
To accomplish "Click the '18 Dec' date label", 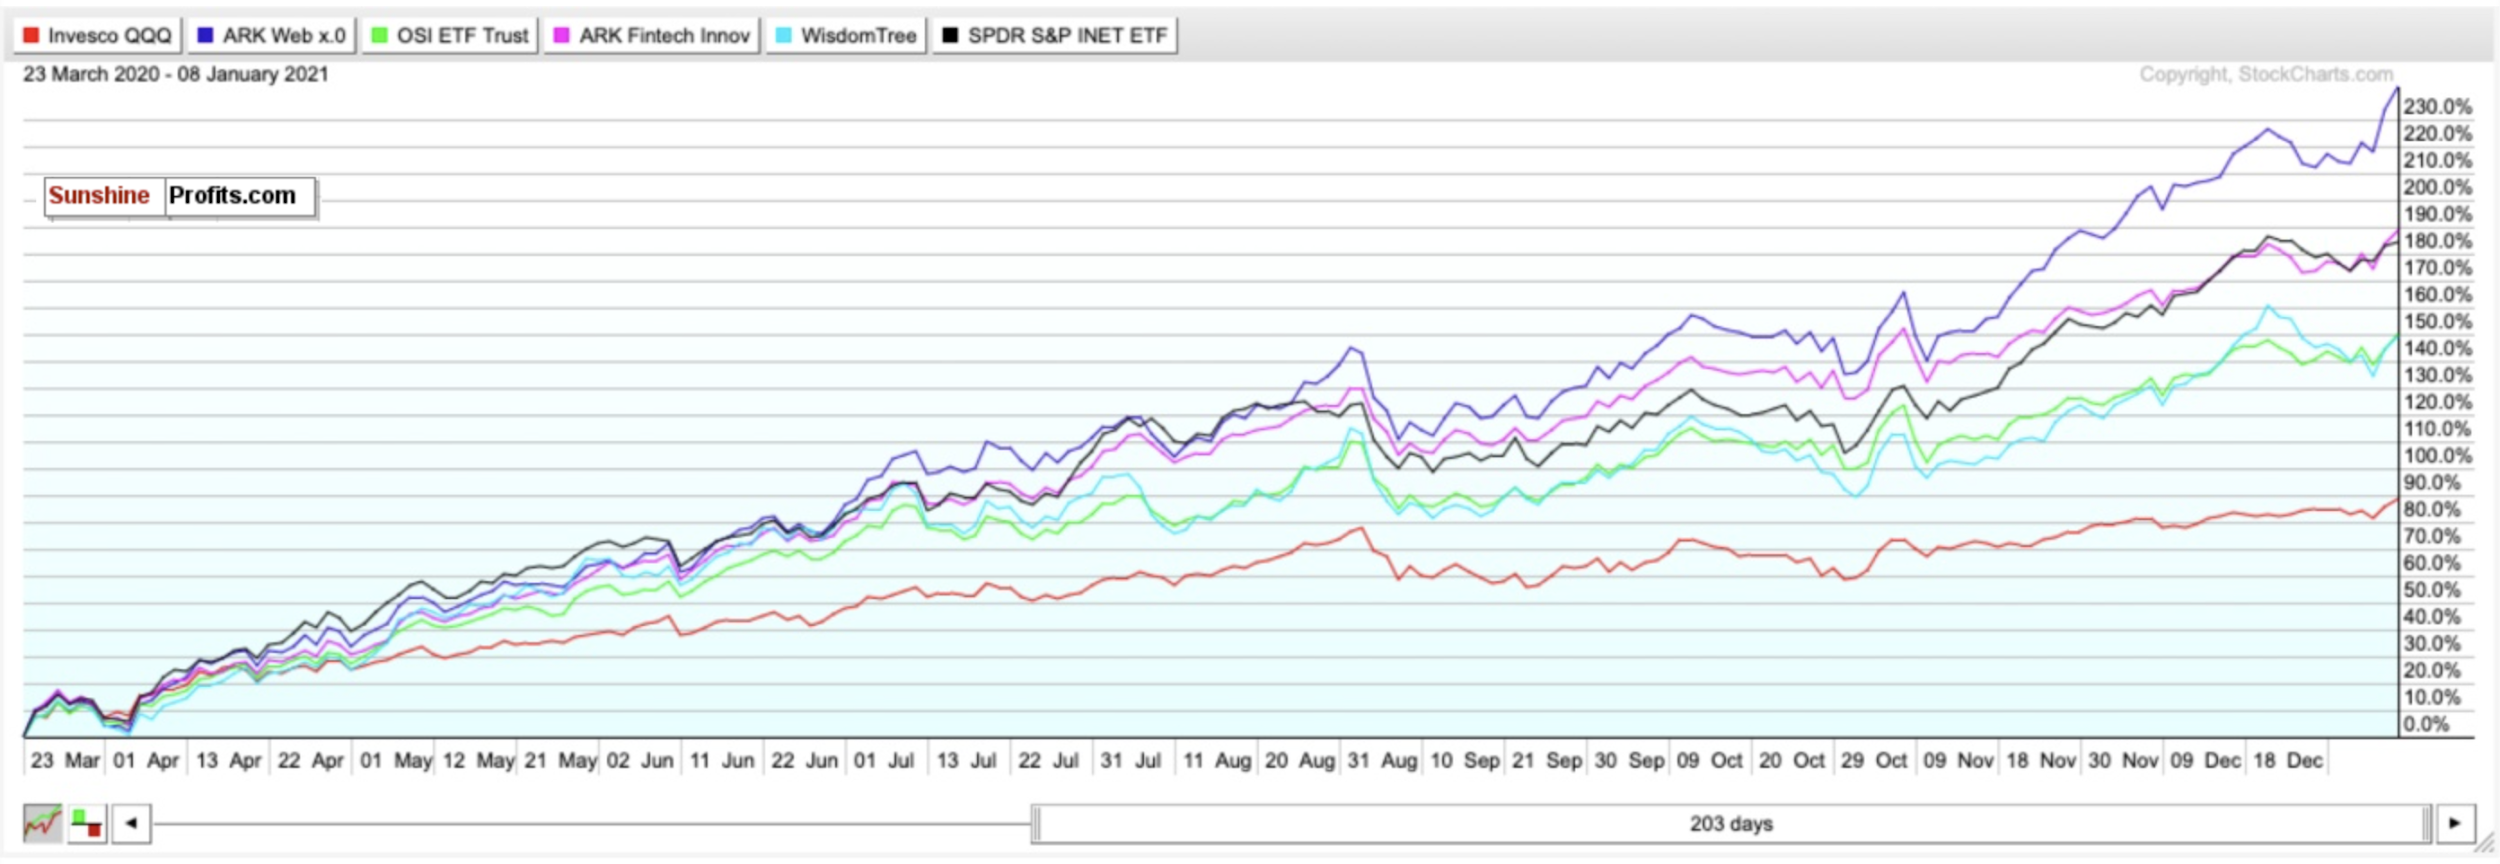I will coord(2288,760).
